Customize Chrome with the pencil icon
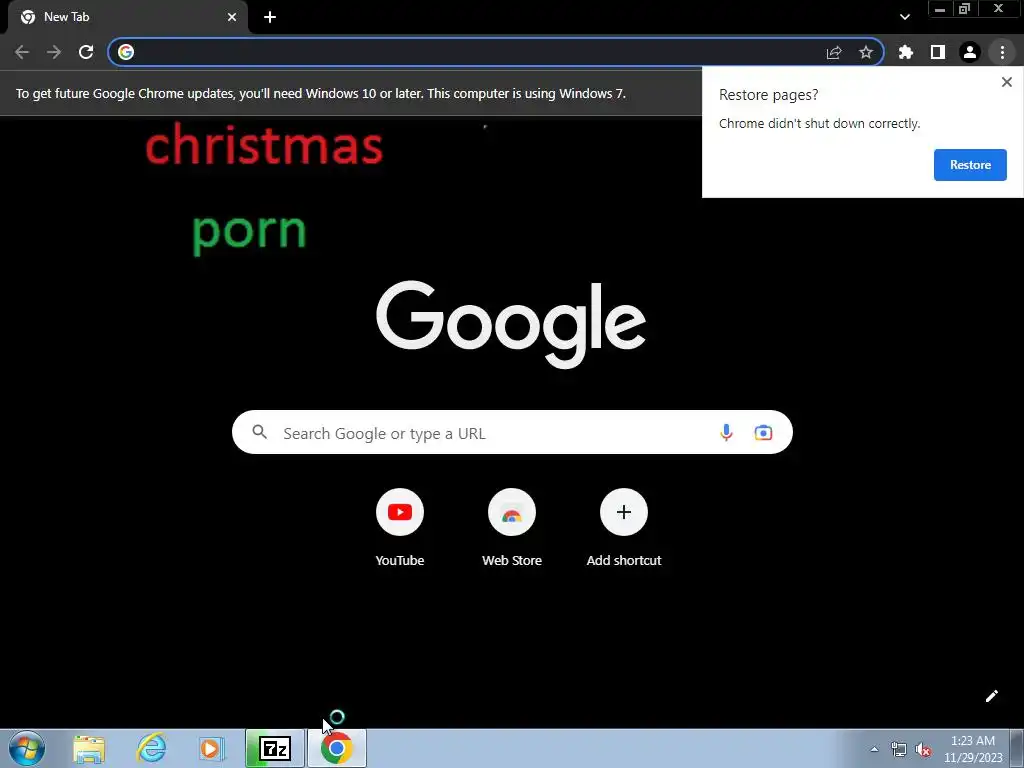 point(991,696)
